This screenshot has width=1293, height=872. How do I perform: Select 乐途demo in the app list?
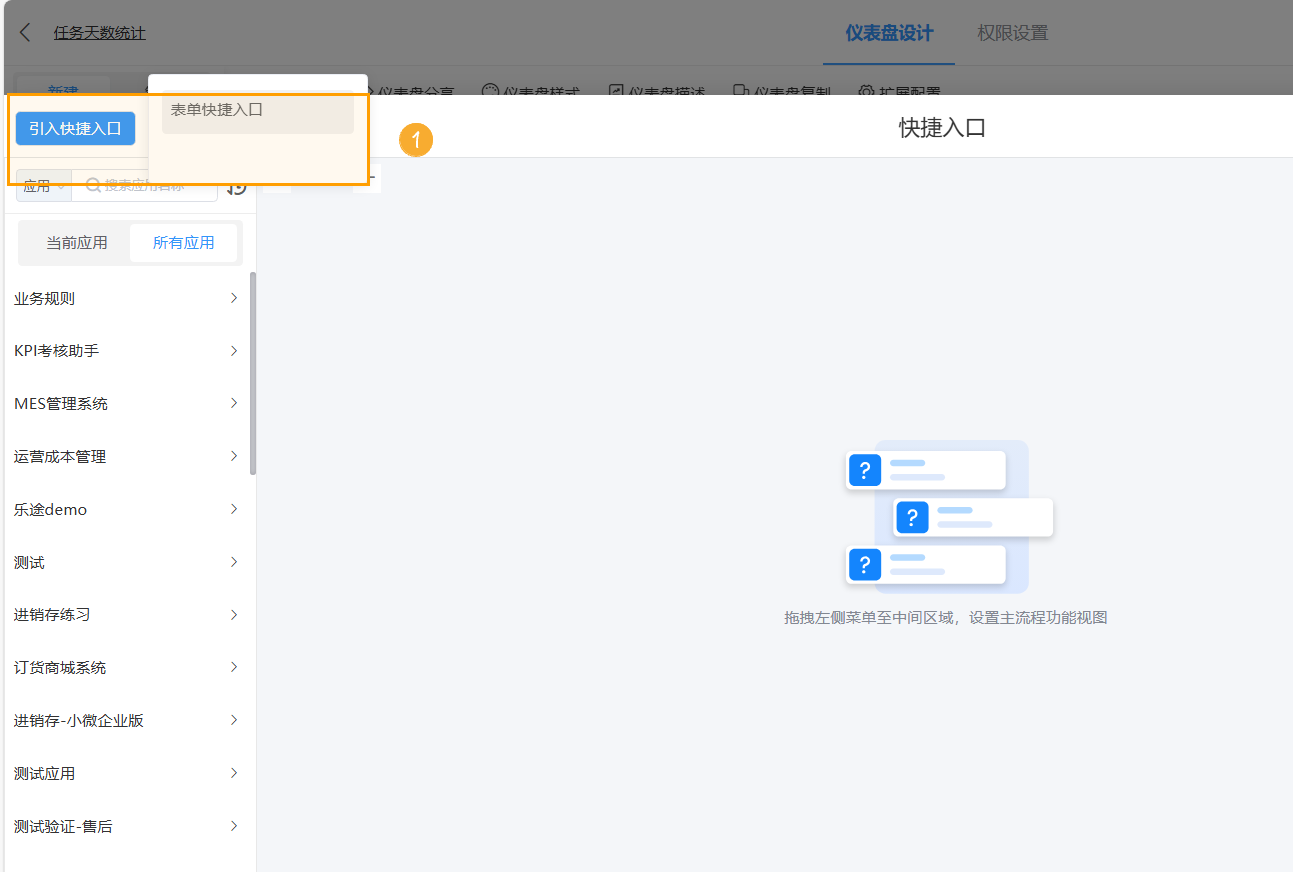51,509
